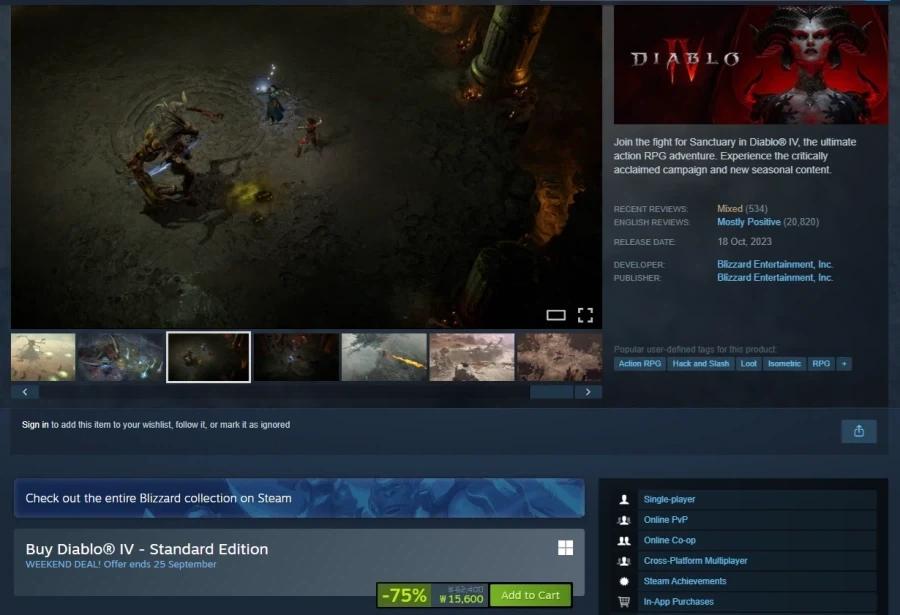Open the Online Co-op category link
The image size is (900, 615).
[669, 540]
